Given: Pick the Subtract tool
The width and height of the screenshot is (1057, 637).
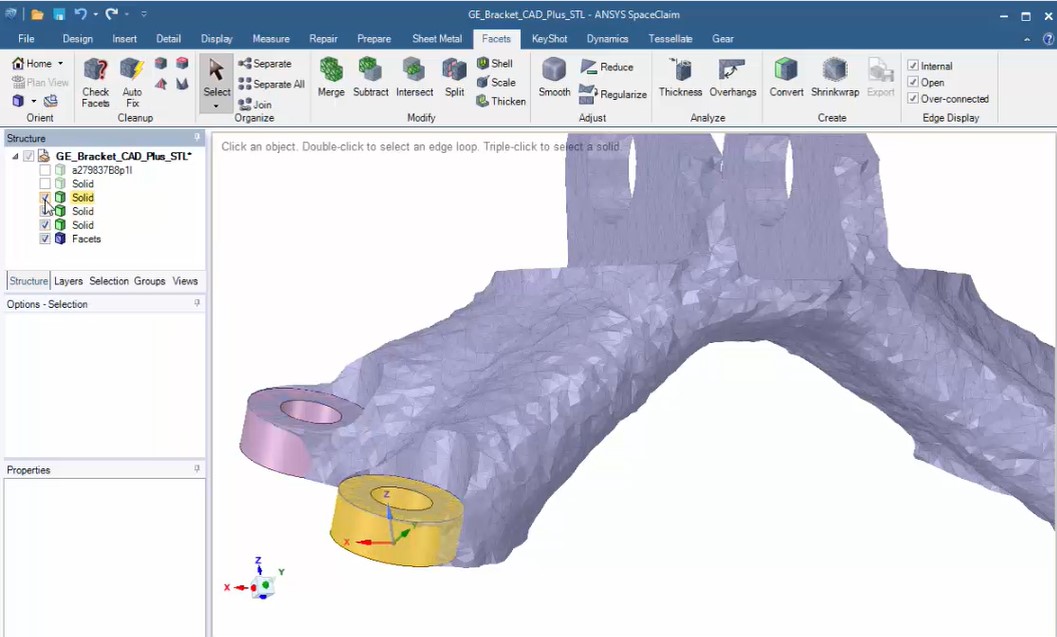Looking at the screenshot, I should tap(371, 78).
